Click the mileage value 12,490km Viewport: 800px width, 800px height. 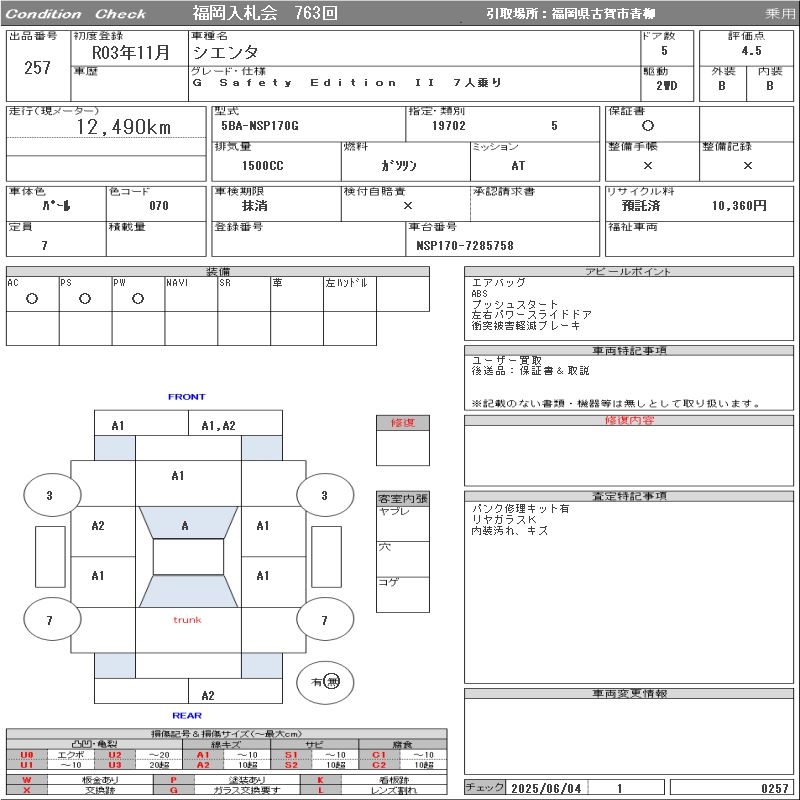click(x=124, y=127)
